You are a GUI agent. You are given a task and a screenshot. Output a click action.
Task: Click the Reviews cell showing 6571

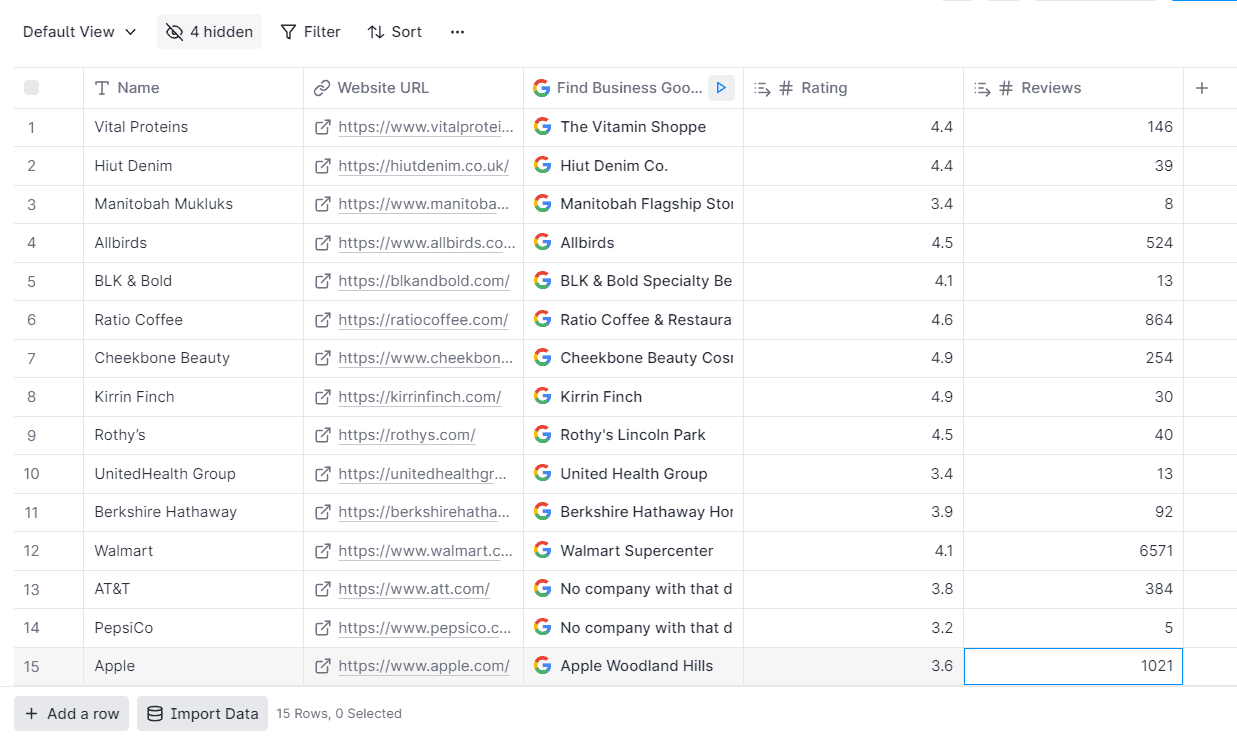tap(1074, 551)
